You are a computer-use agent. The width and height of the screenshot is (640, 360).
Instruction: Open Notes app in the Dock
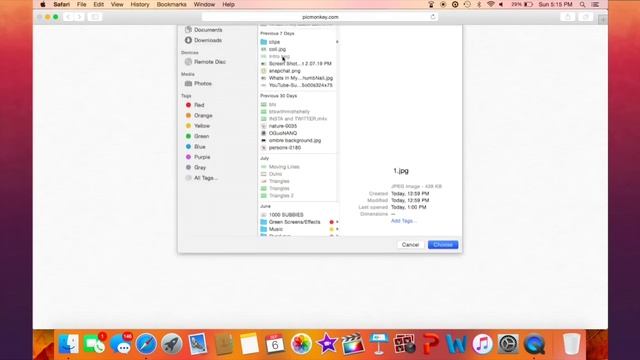249,344
